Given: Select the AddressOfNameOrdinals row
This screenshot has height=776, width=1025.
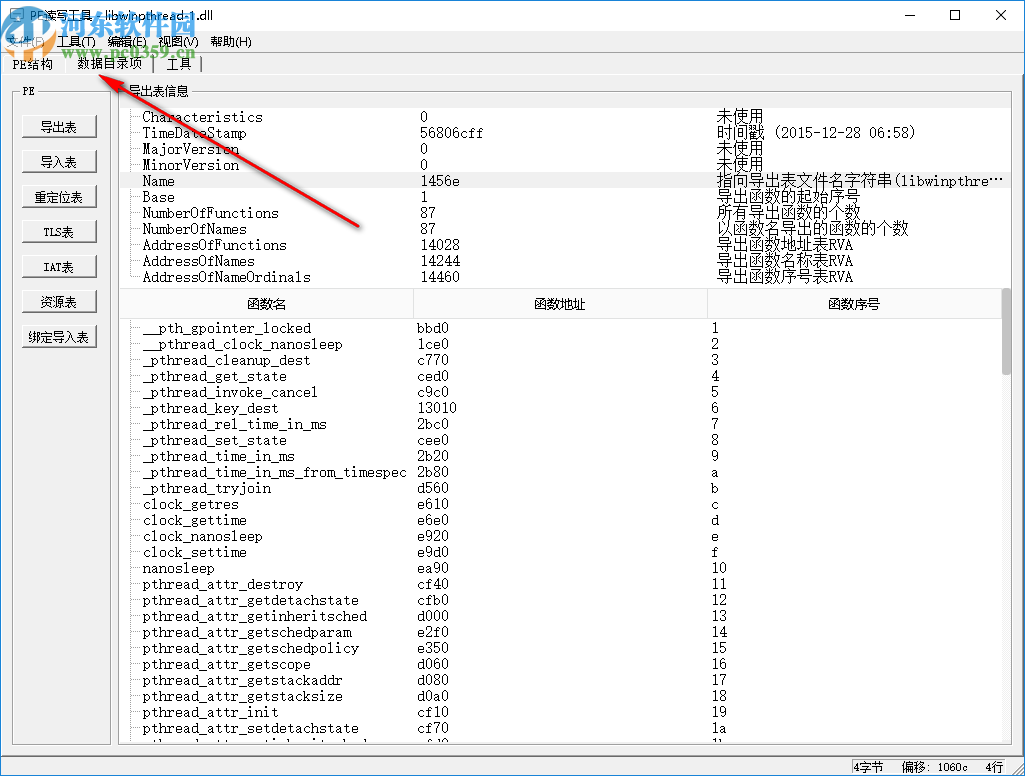Looking at the screenshot, I should point(565,277).
